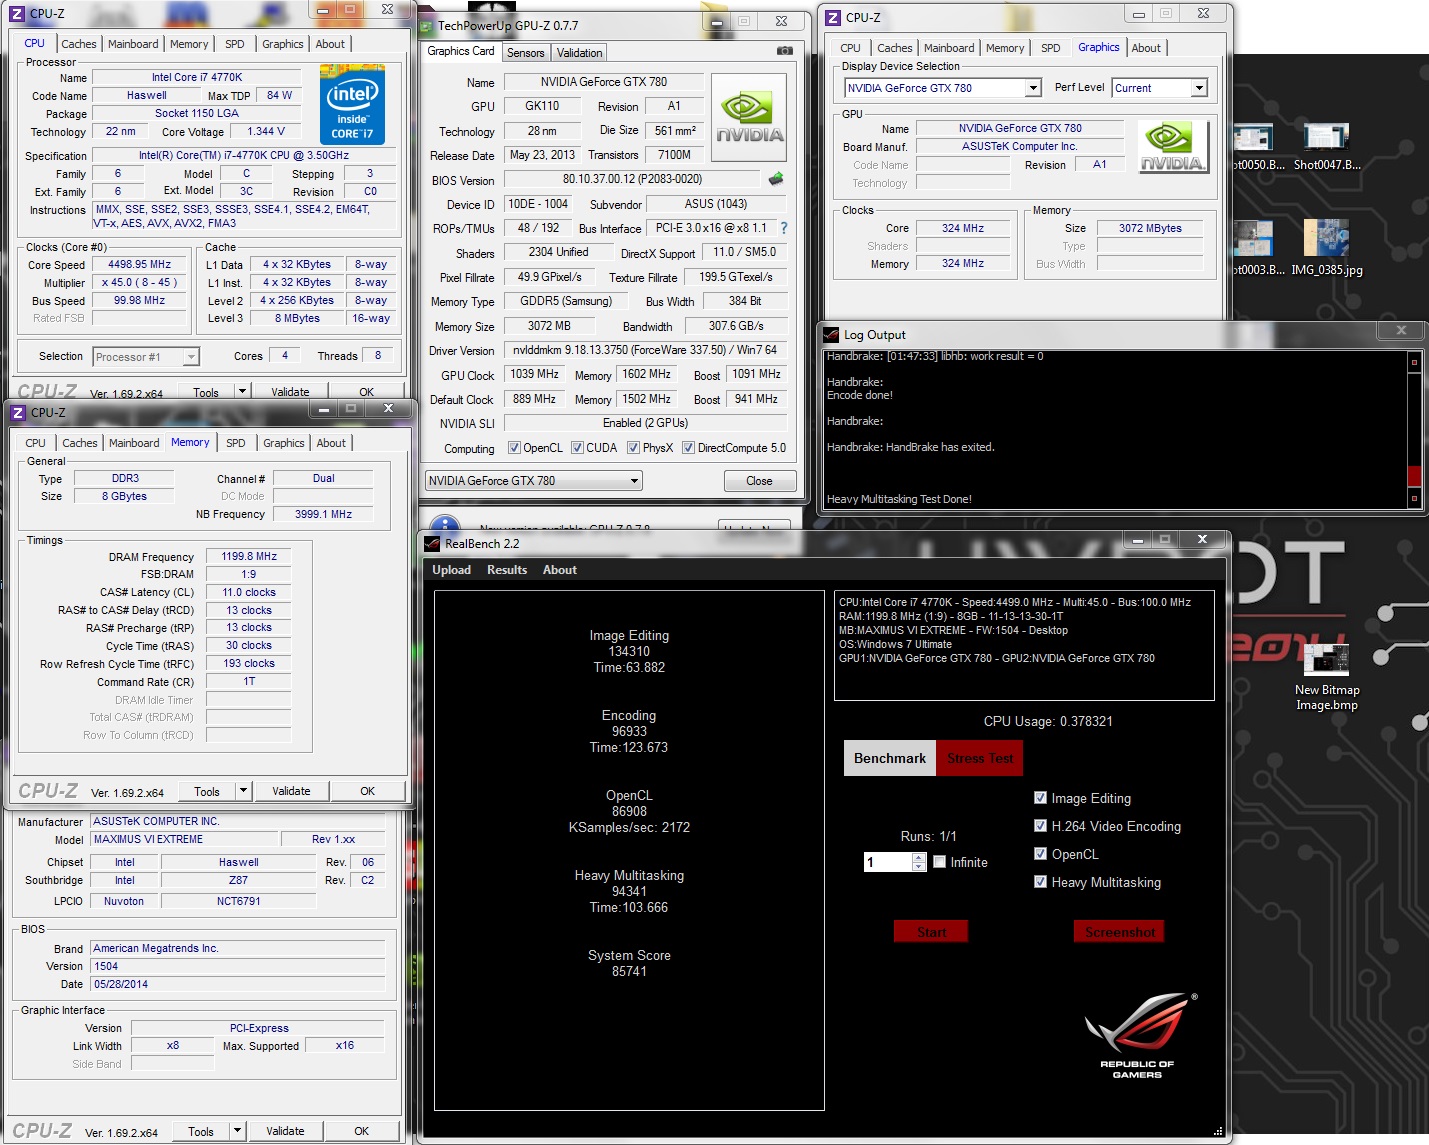Click the system info text box in RealBench
The image size is (1429, 1145).
coord(1024,645)
